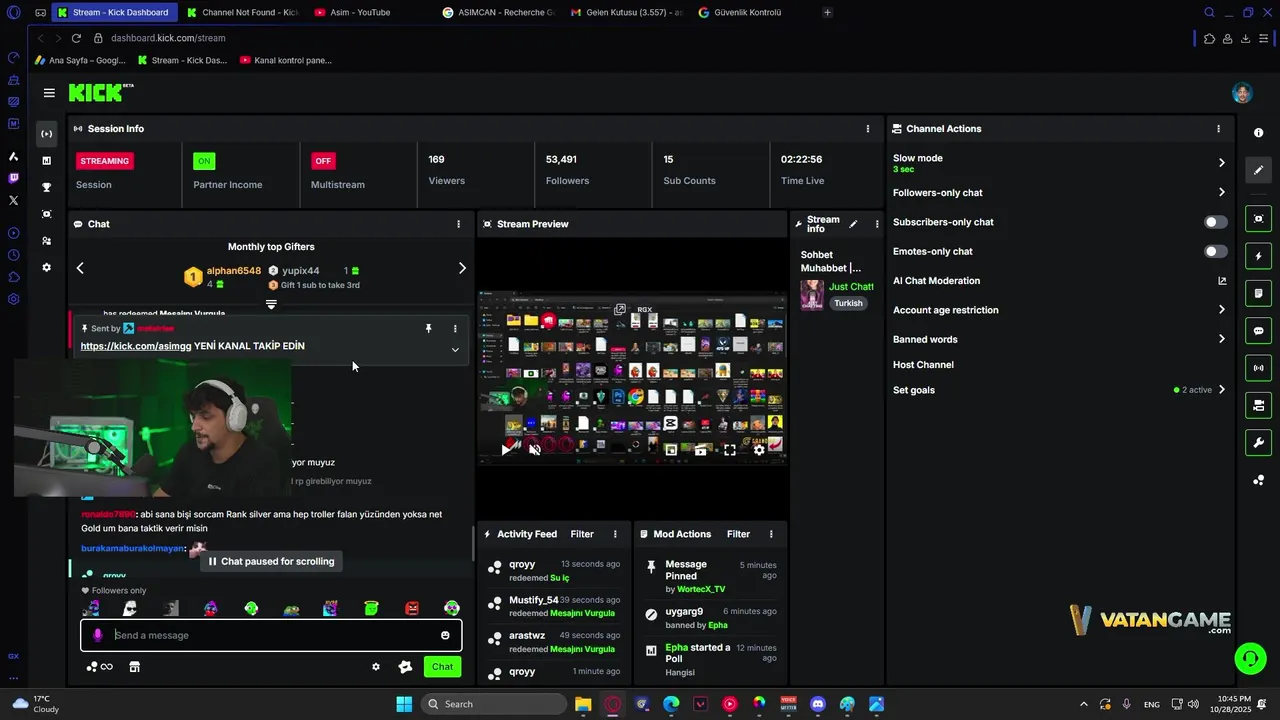Open the chat shop icon
Viewport: 1280px width, 720px height.
(134, 667)
